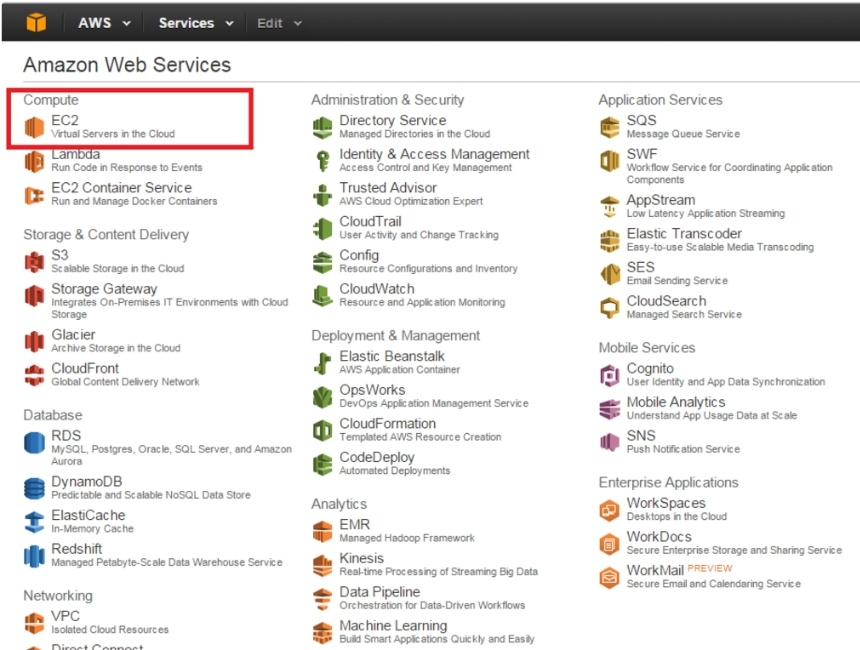Open the Edit dropdown in top bar
This screenshot has width=860, height=650.
[279, 23]
